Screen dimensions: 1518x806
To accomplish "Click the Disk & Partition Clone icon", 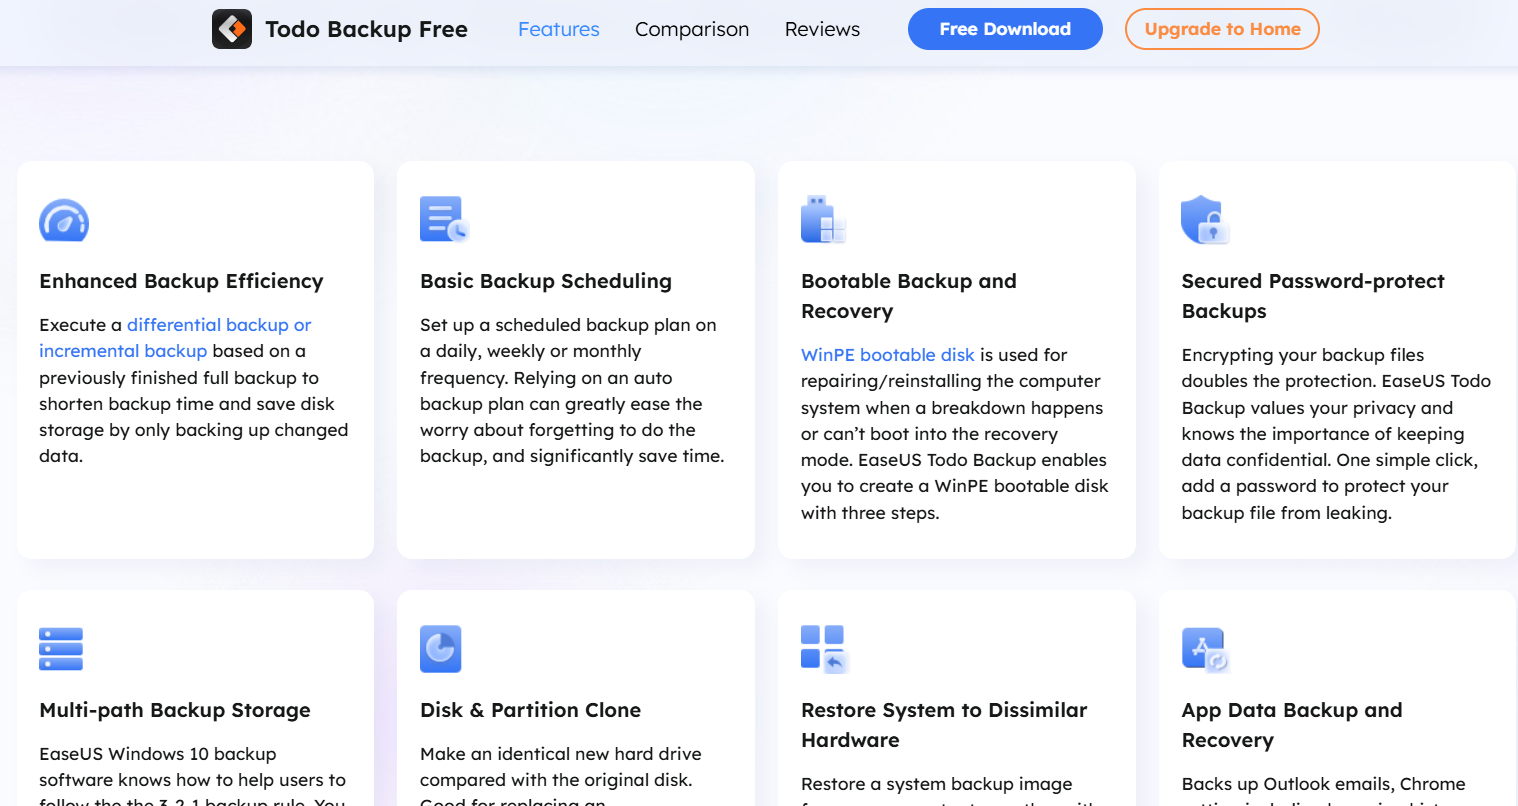I will 441,649.
